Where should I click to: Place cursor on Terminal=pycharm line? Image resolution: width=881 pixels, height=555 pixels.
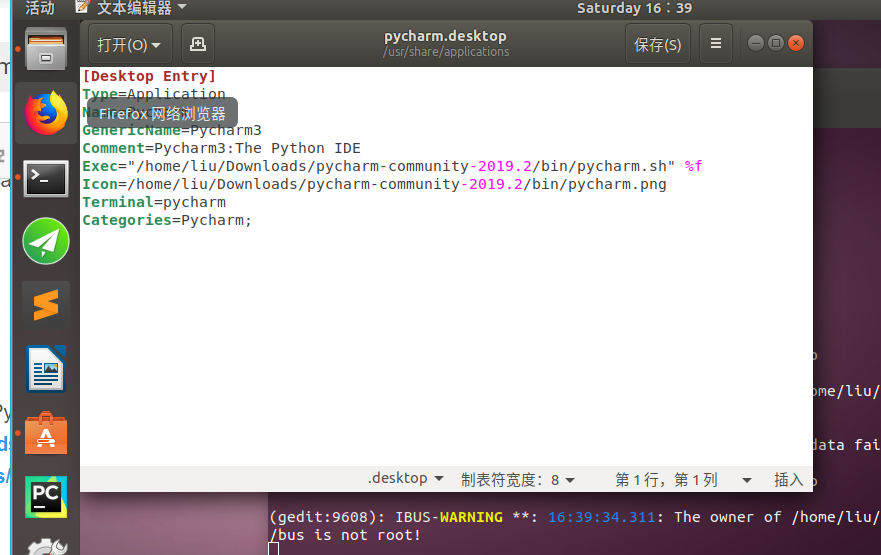tap(154, 202)
